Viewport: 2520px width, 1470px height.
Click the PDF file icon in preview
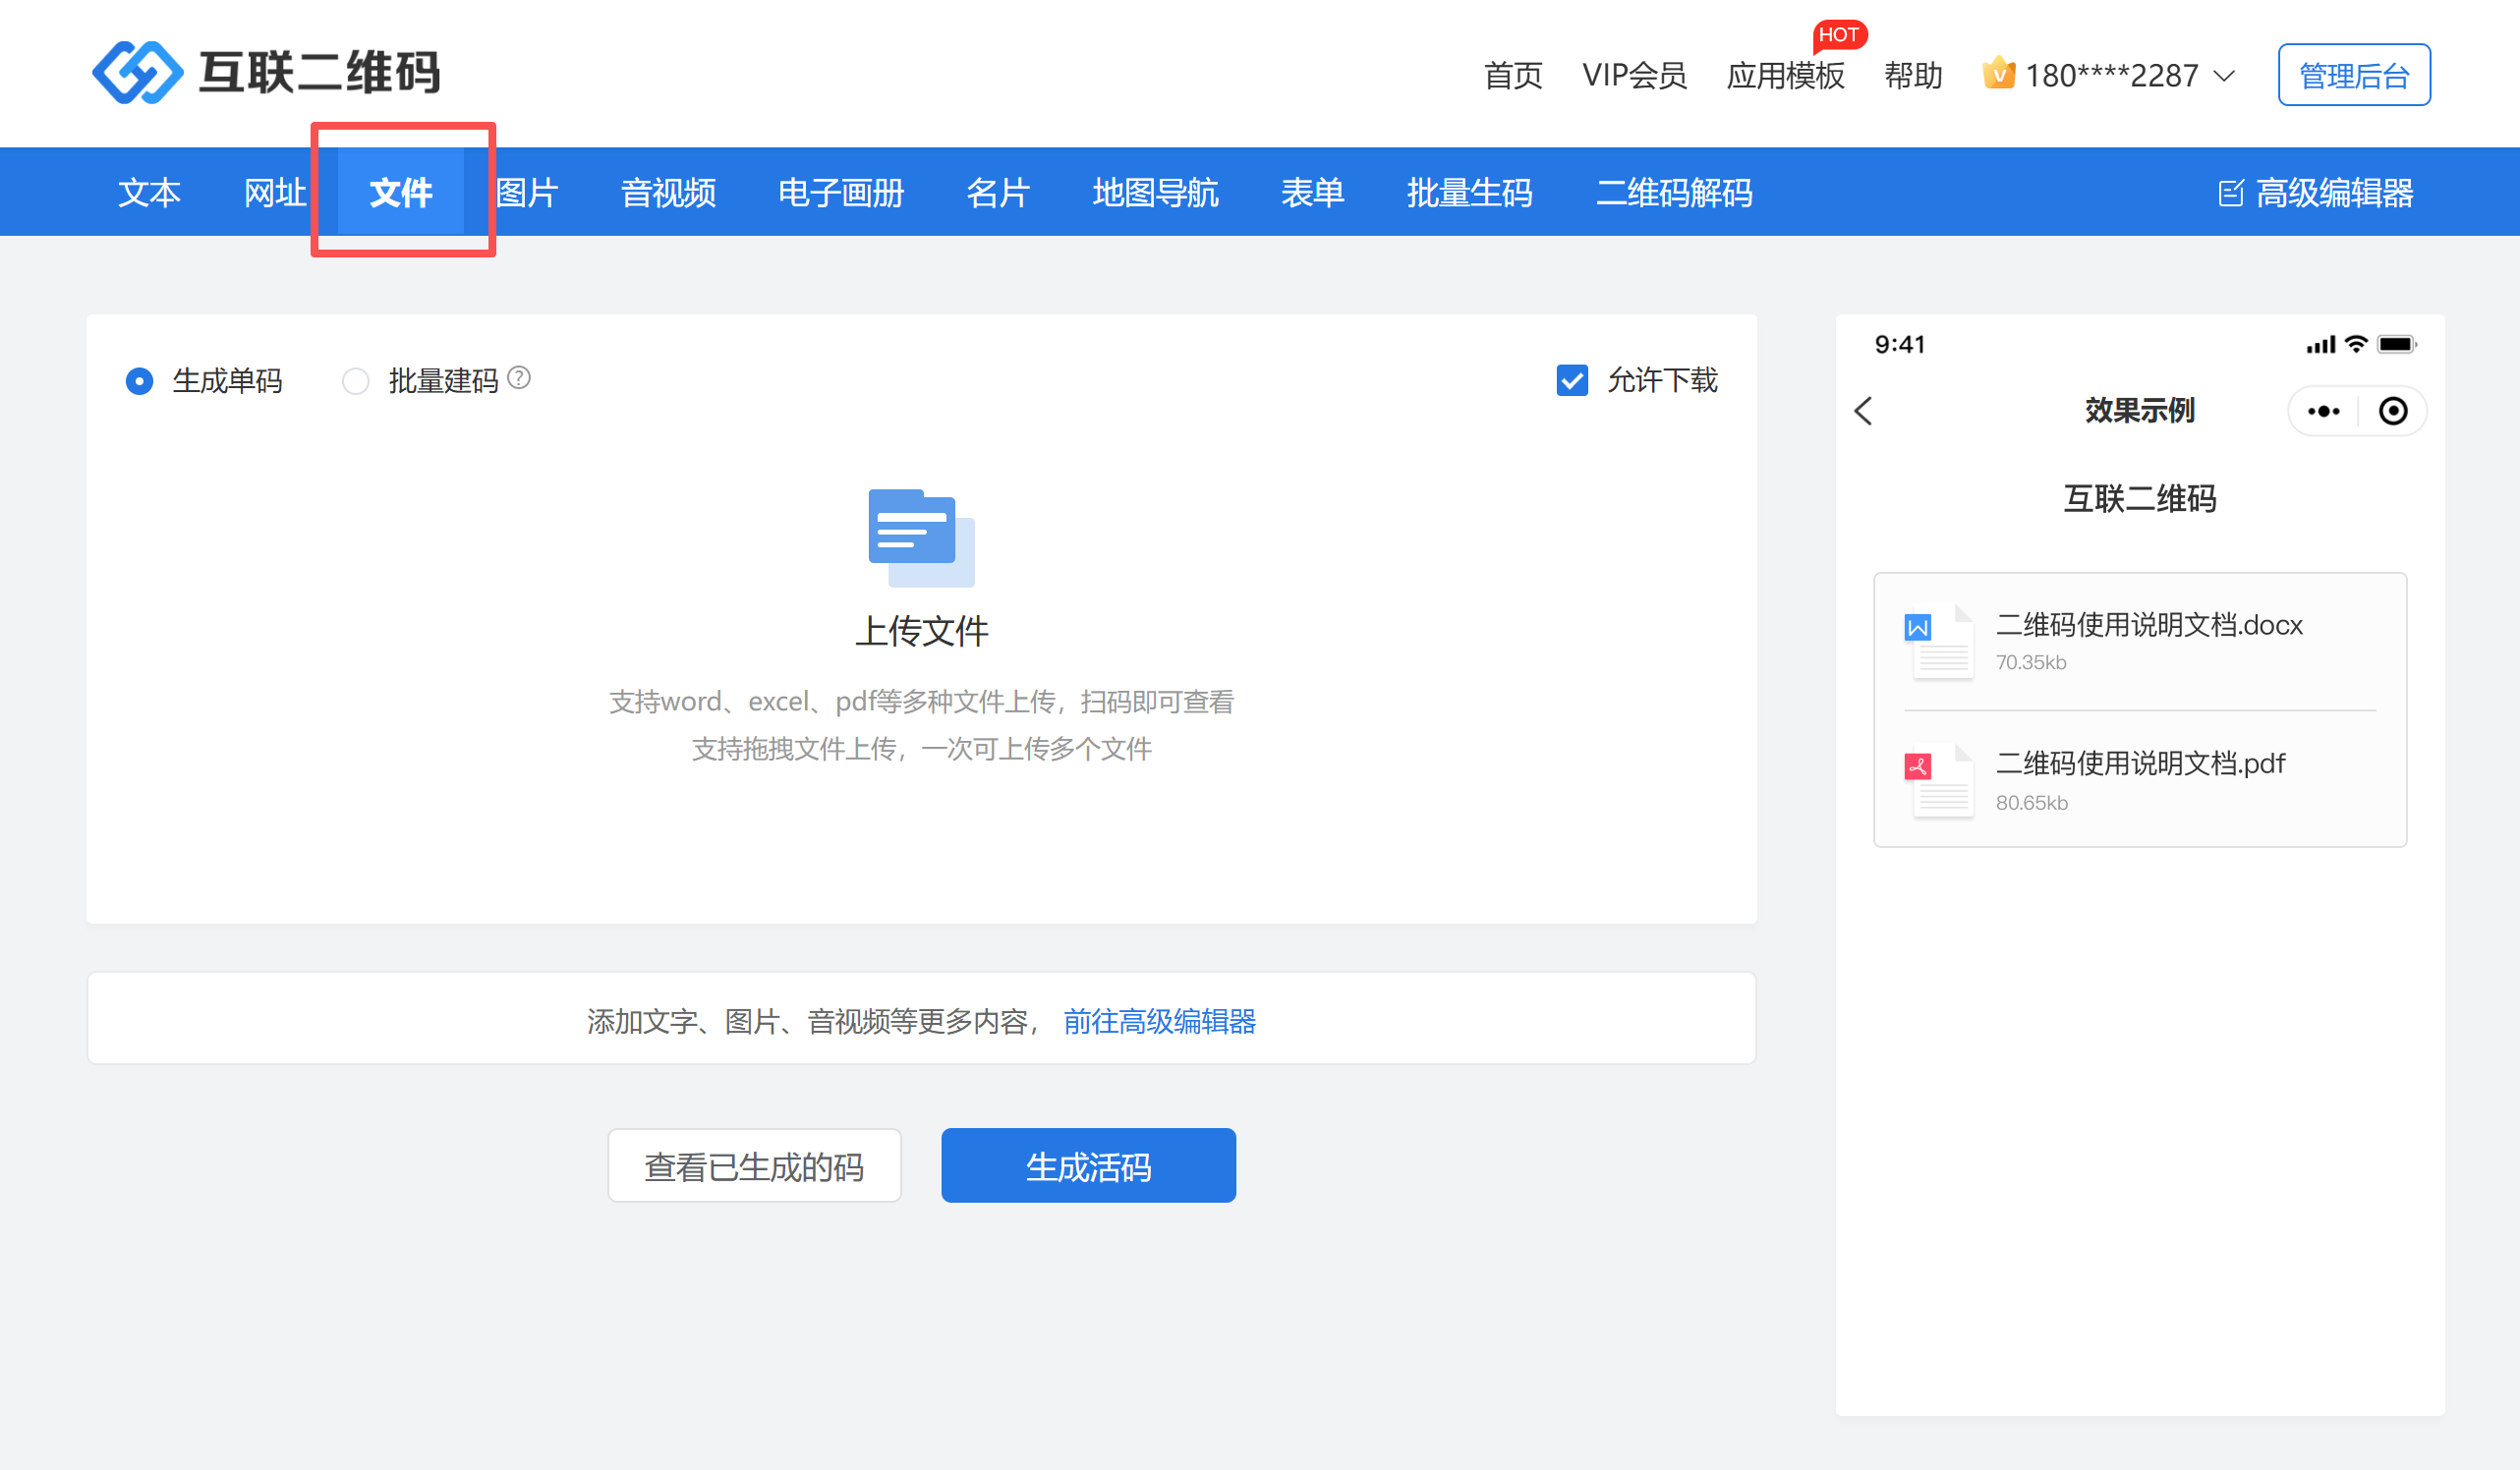pos(1941,782)
